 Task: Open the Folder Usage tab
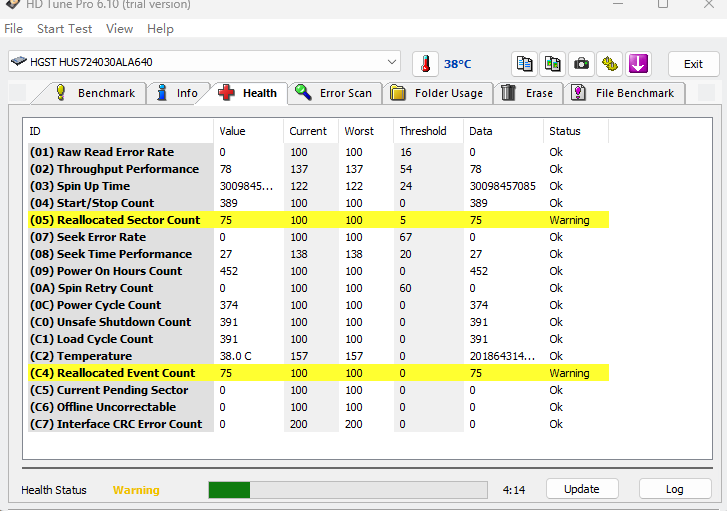[437, 93]
